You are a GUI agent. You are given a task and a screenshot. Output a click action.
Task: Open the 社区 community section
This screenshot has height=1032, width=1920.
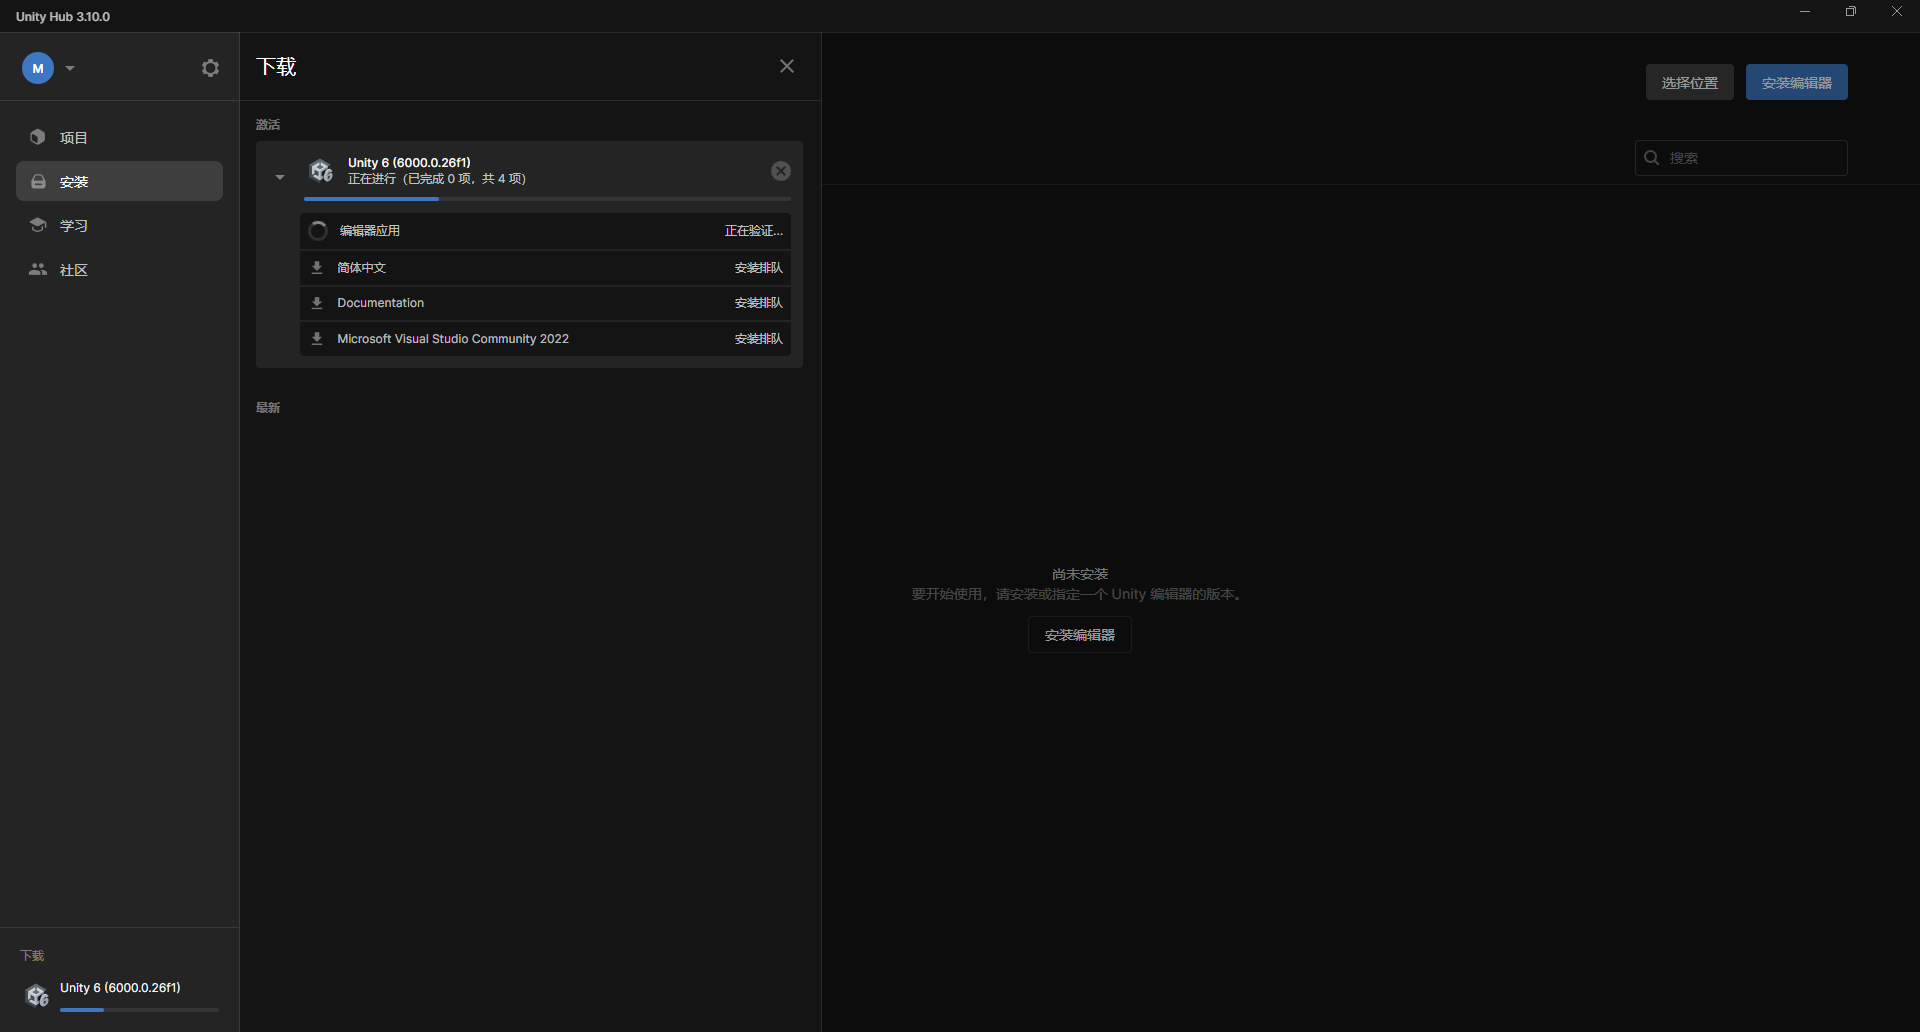click(119, 269)
